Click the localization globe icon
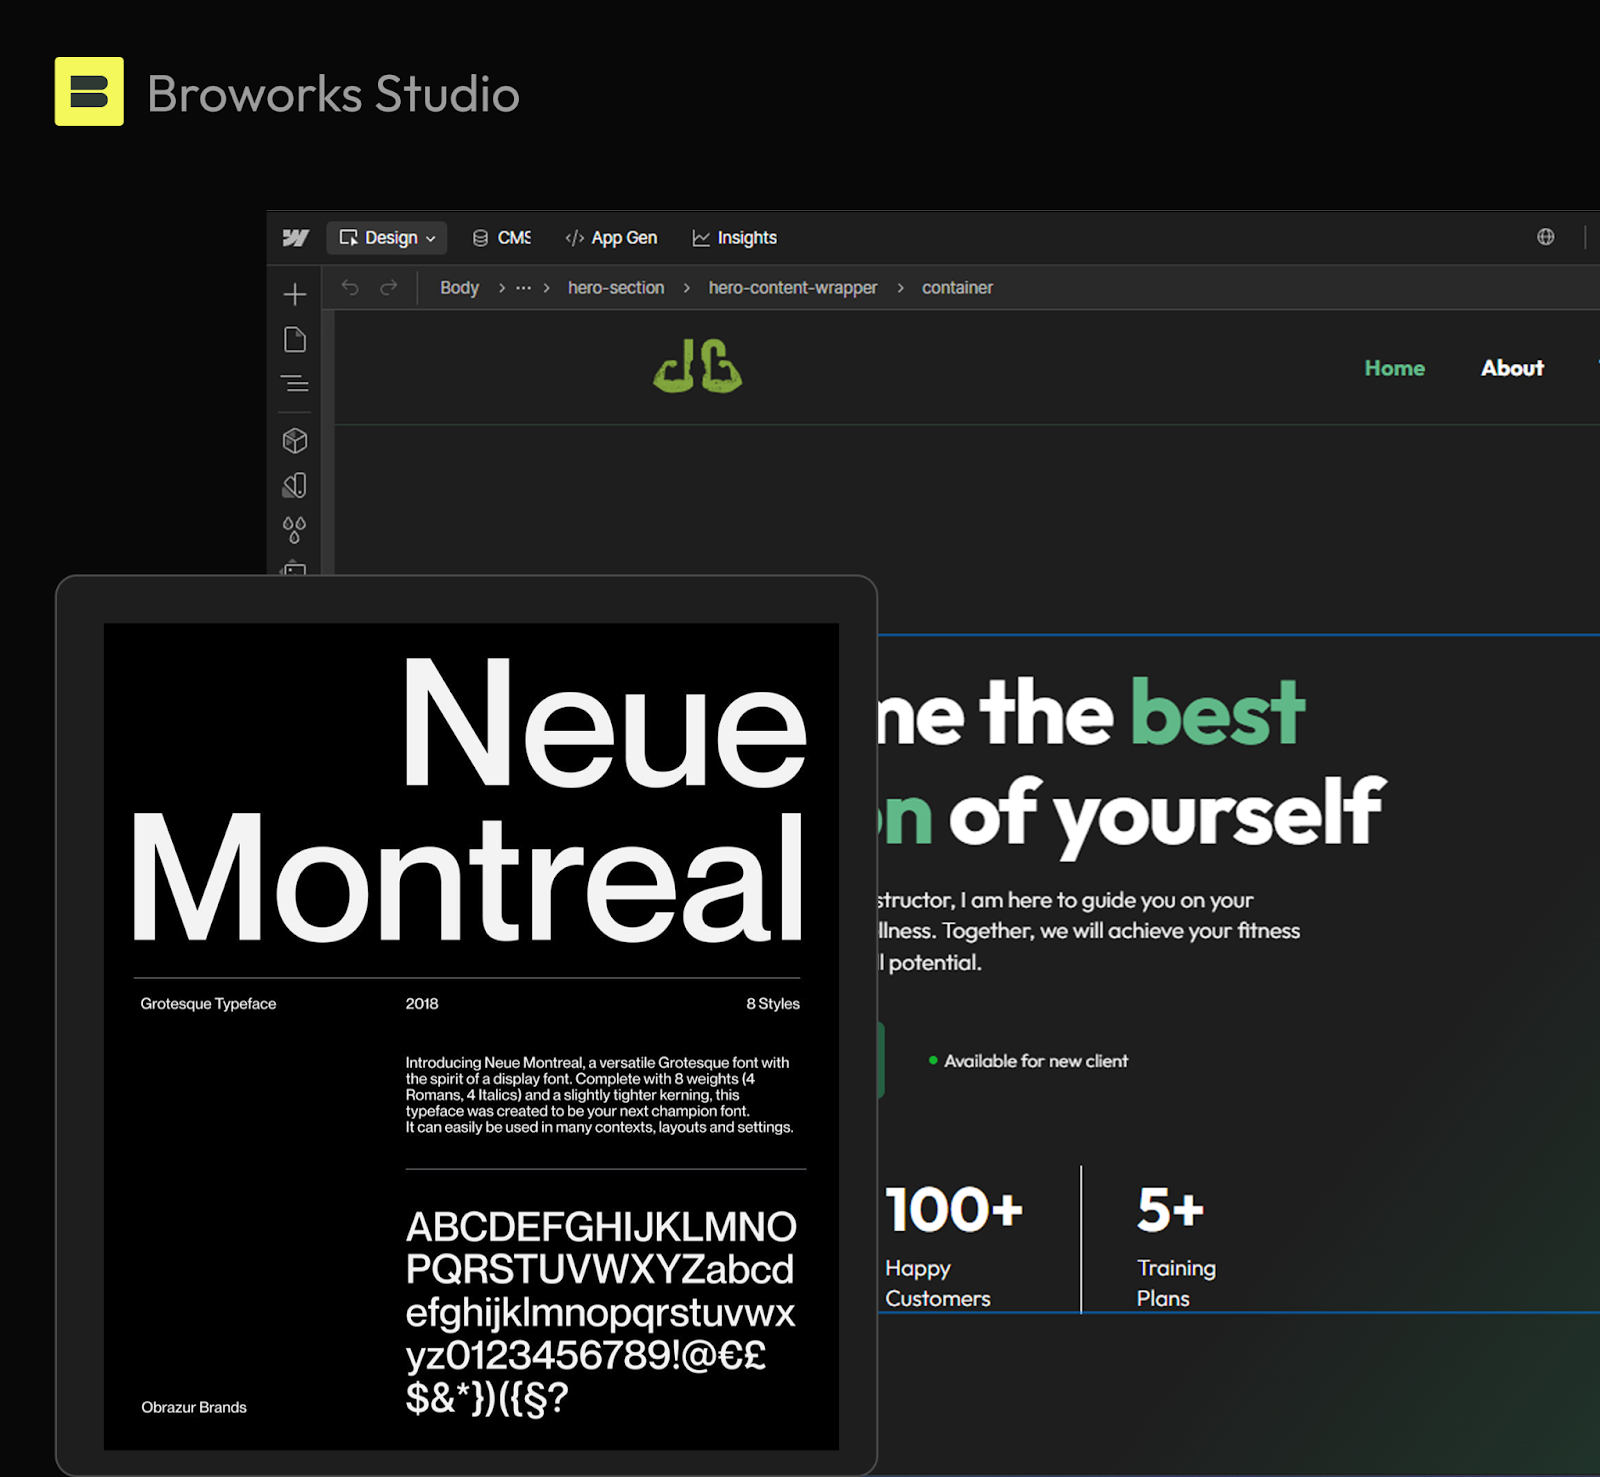Viewport: 1600px width, 1477px height. [1546, 237]
